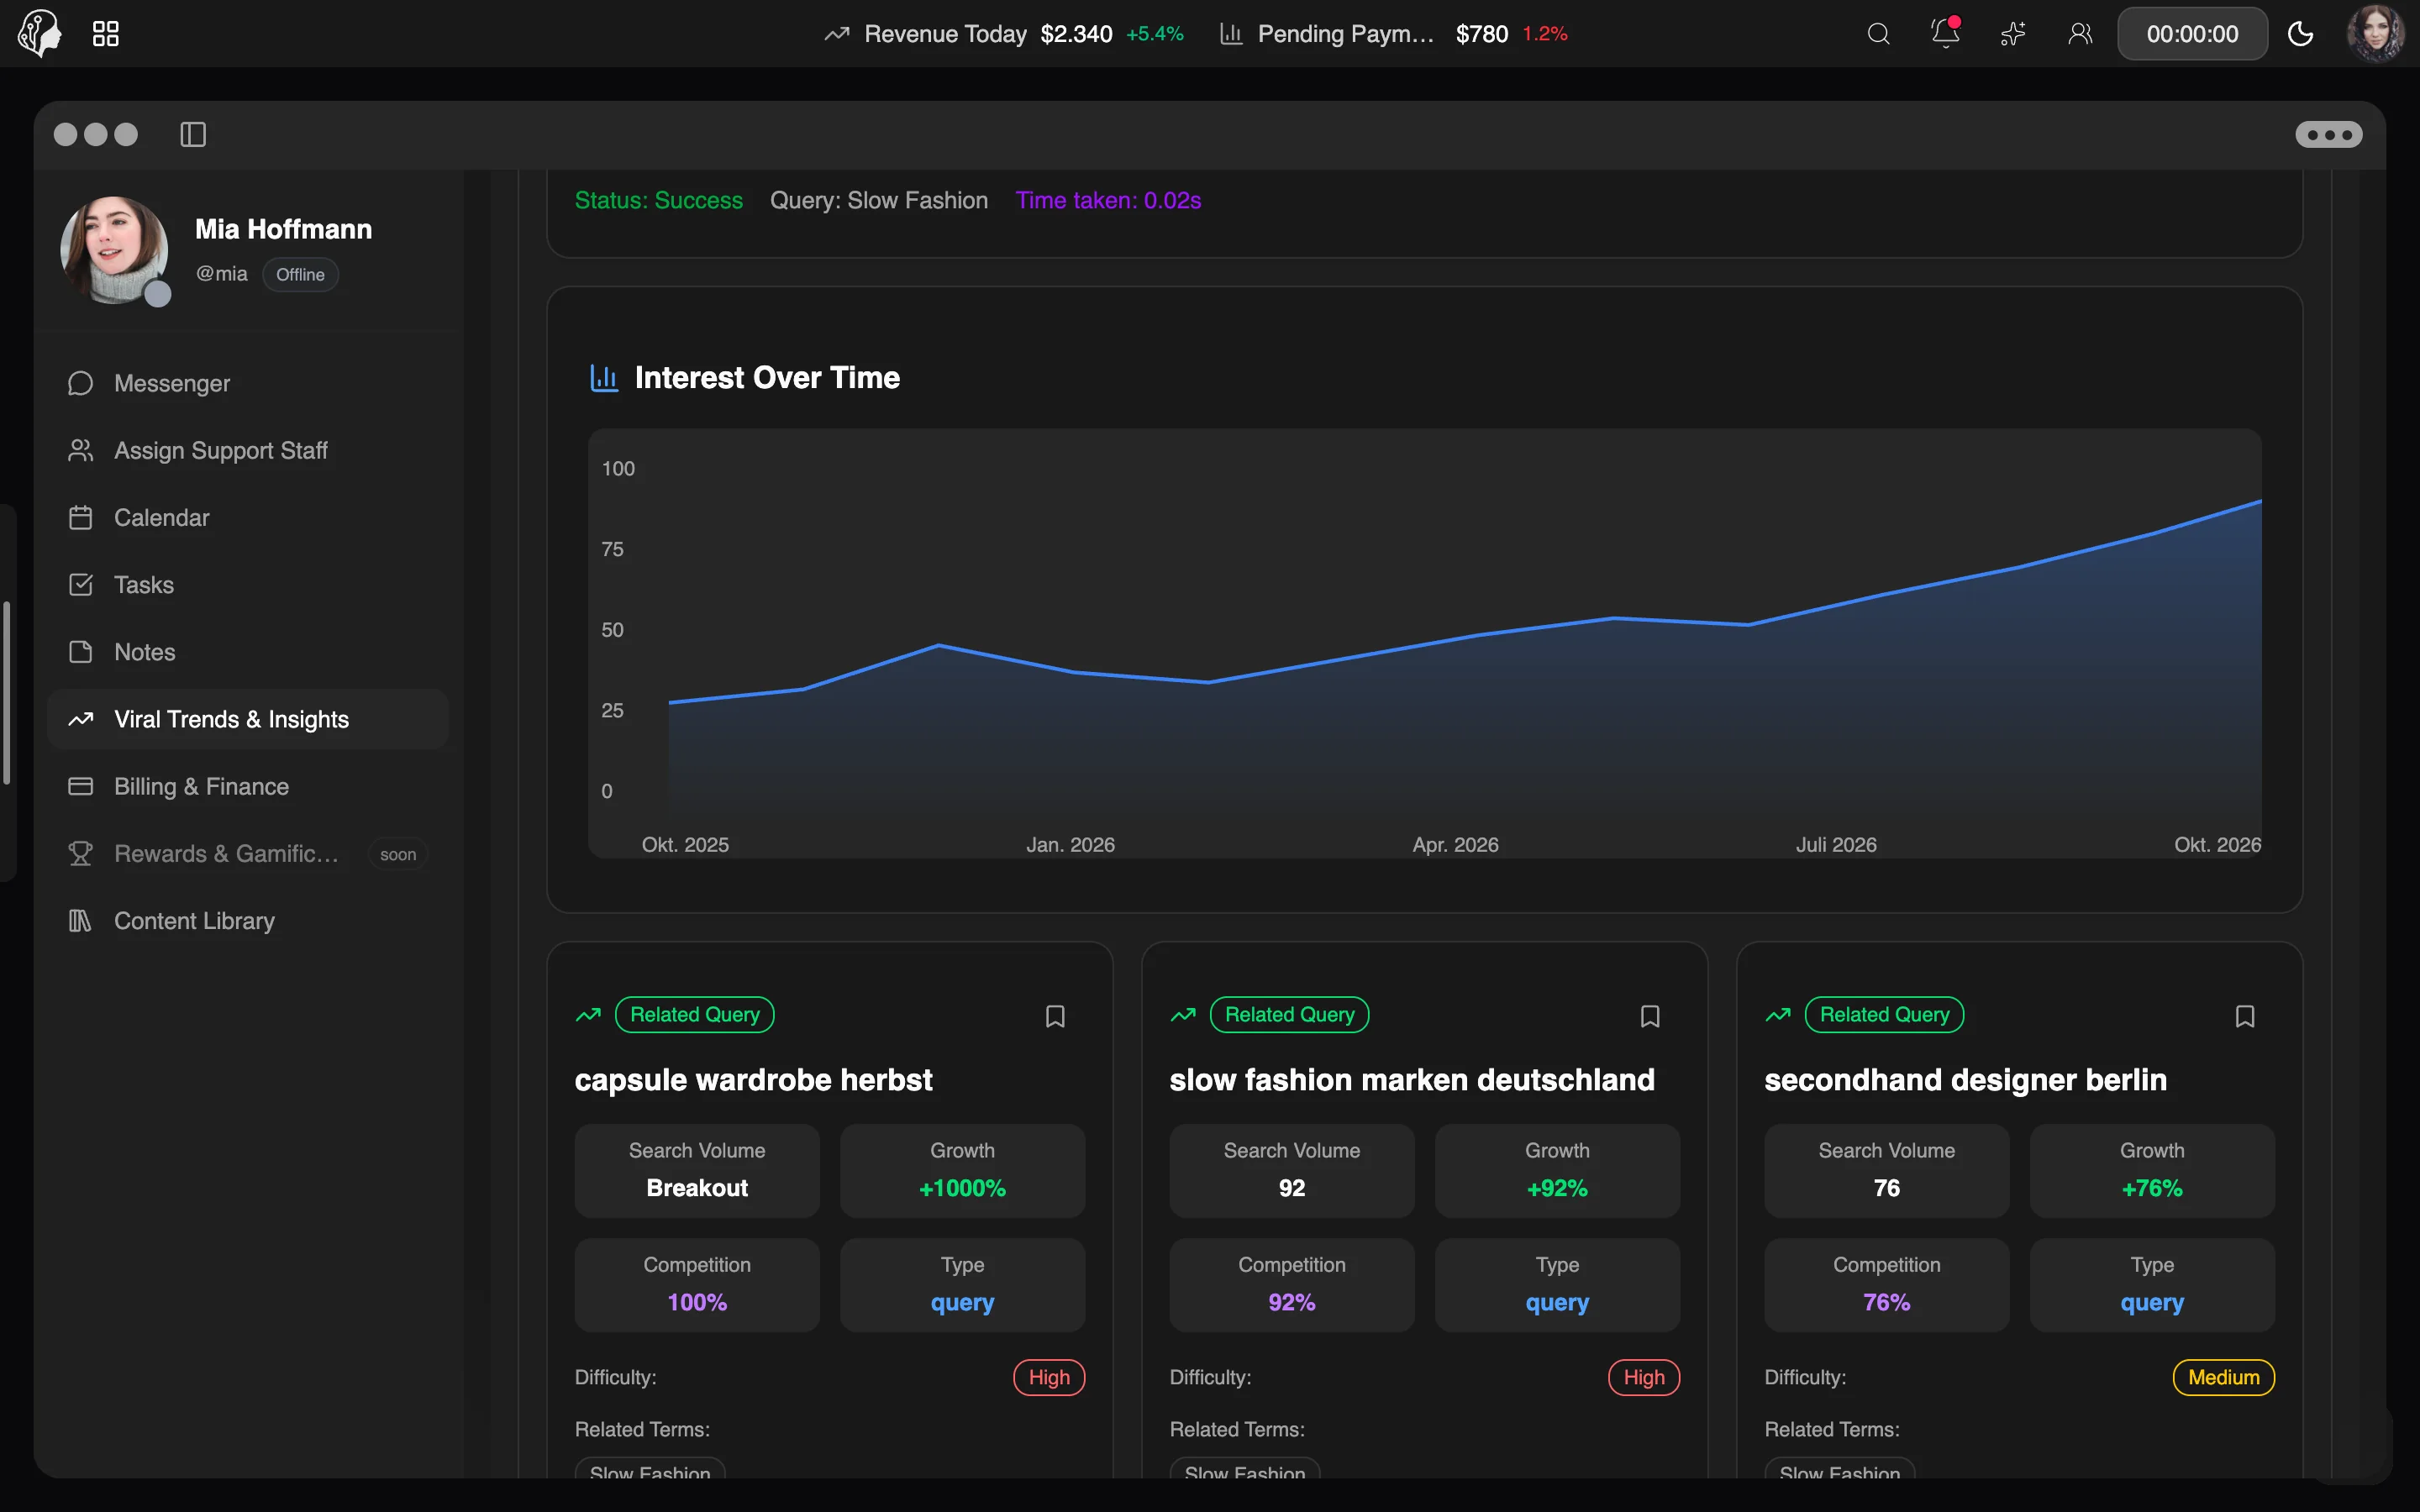Open the notifications bell

point(1945,33)
